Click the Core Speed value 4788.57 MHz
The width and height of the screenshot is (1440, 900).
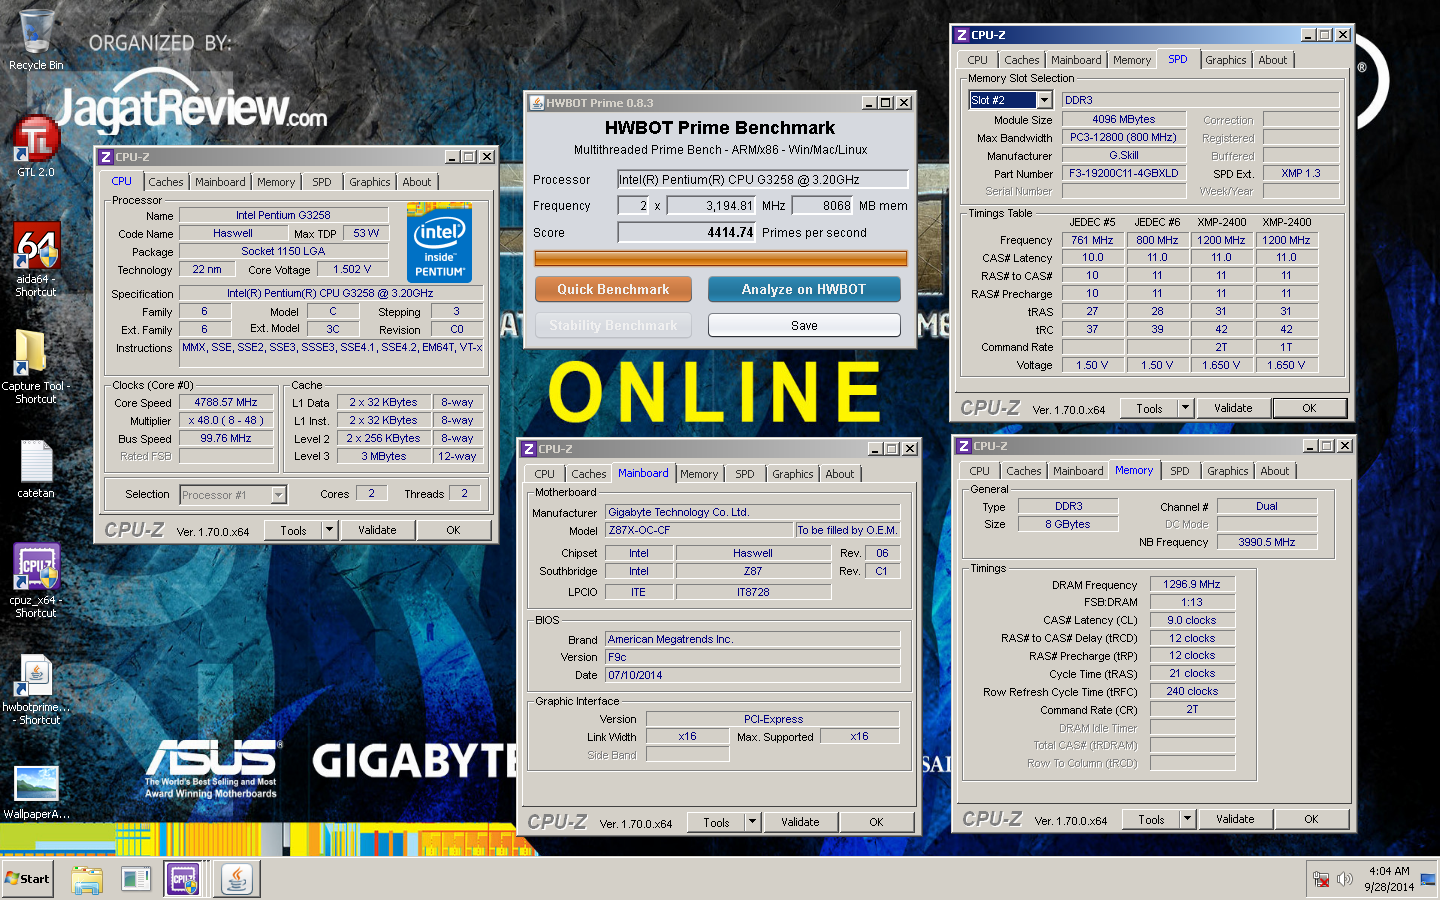226,402
